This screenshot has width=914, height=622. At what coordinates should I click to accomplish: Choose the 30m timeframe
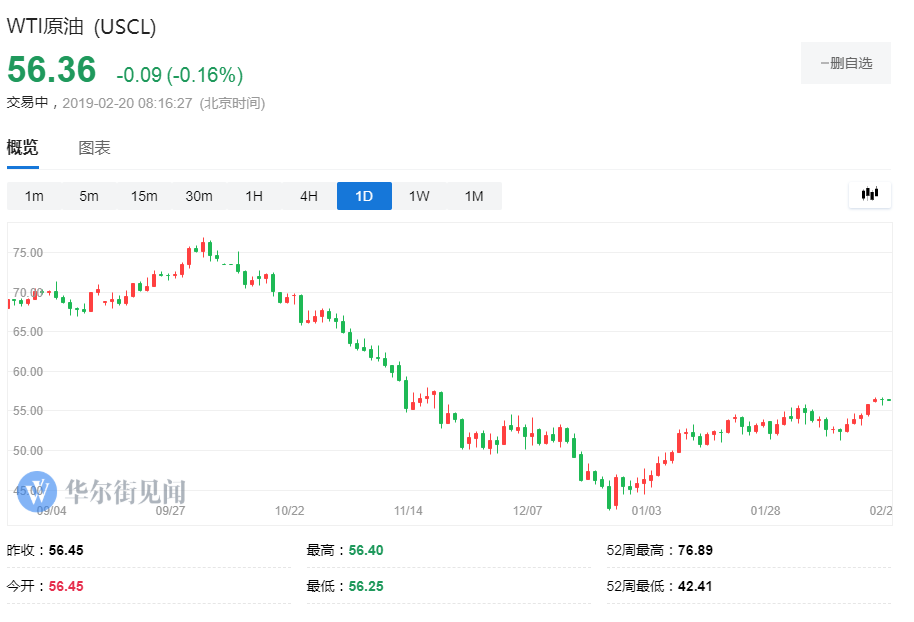pos(199,196)
